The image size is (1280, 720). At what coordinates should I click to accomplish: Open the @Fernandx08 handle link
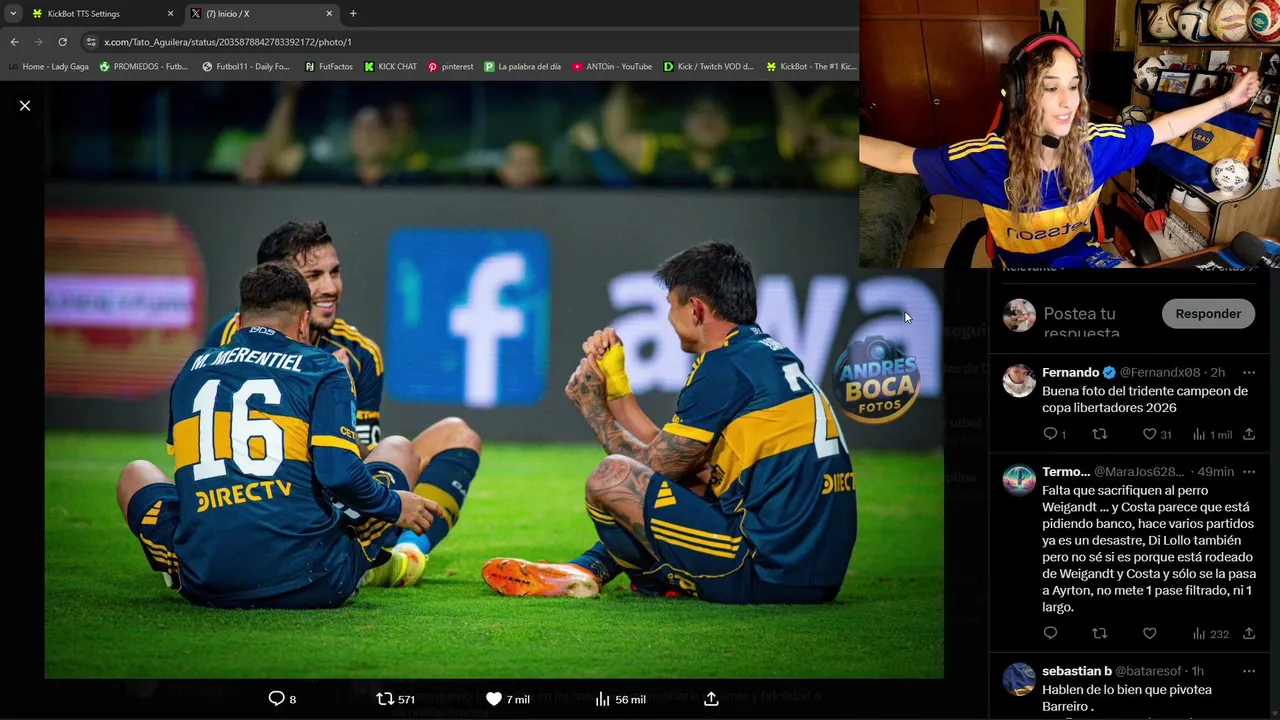click(x=1159, y=372)
